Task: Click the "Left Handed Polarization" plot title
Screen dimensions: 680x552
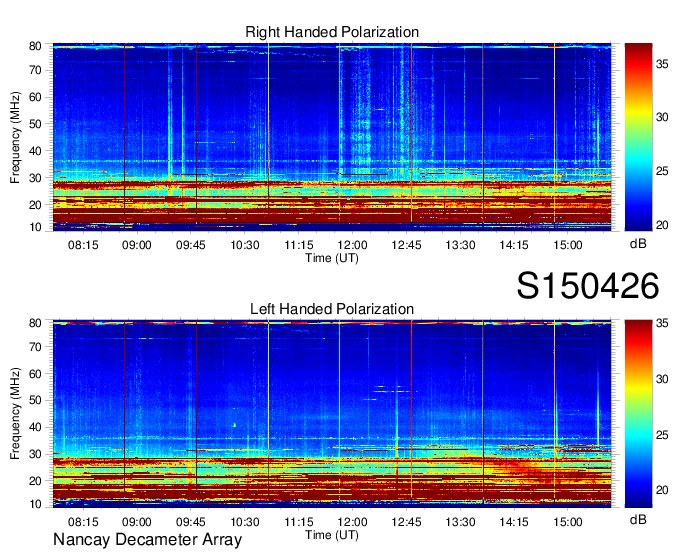Action: pos(332,309)
